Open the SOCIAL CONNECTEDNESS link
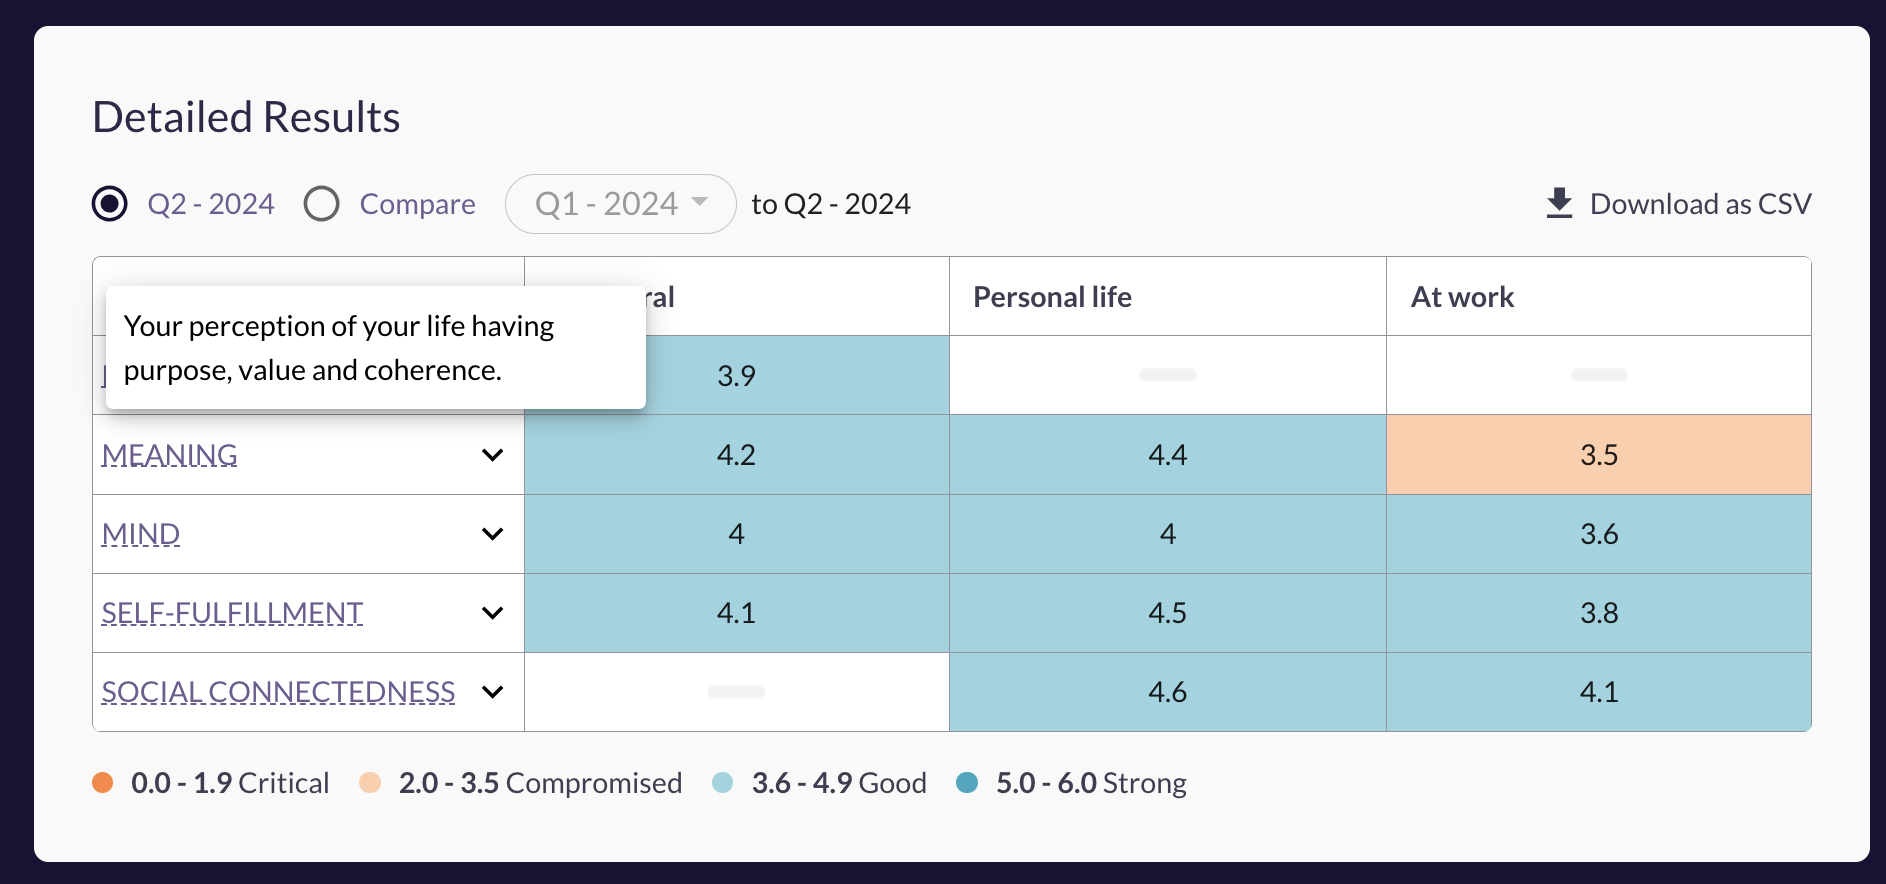This screenshot has height=884, width=1886. (x=278, y=692)
